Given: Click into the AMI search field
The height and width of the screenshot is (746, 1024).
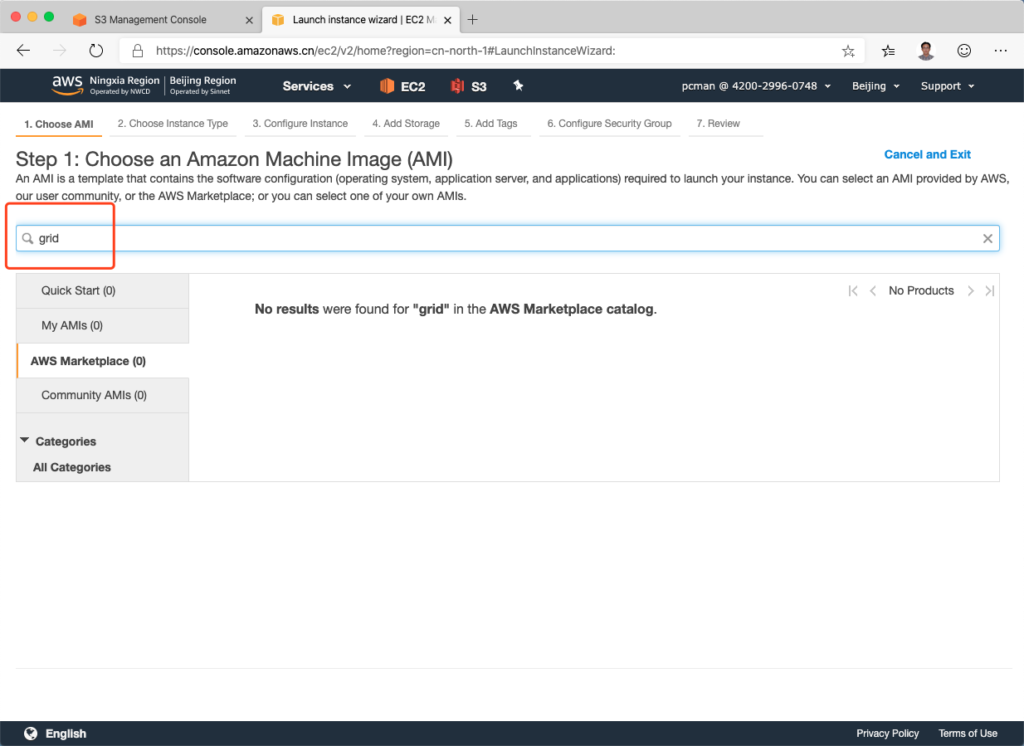Looking at the screenshot, I should tap(500, 238).
